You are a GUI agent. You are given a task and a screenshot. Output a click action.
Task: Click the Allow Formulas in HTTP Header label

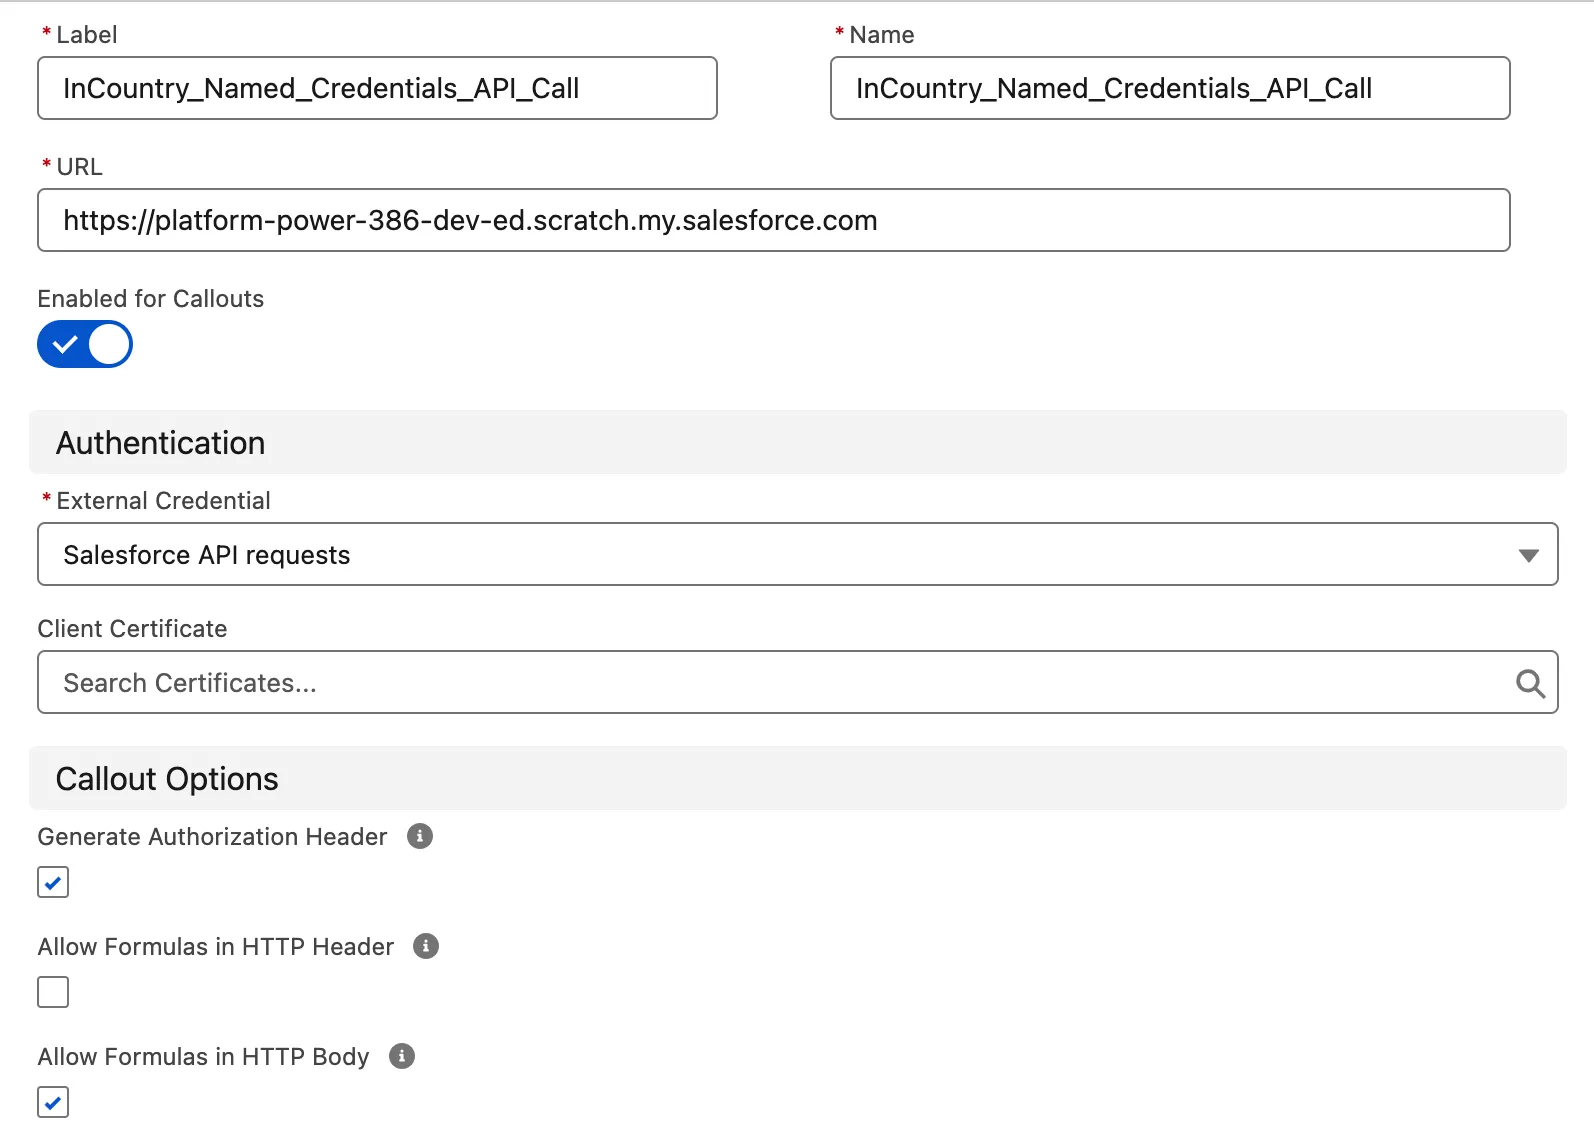point(216,947)
